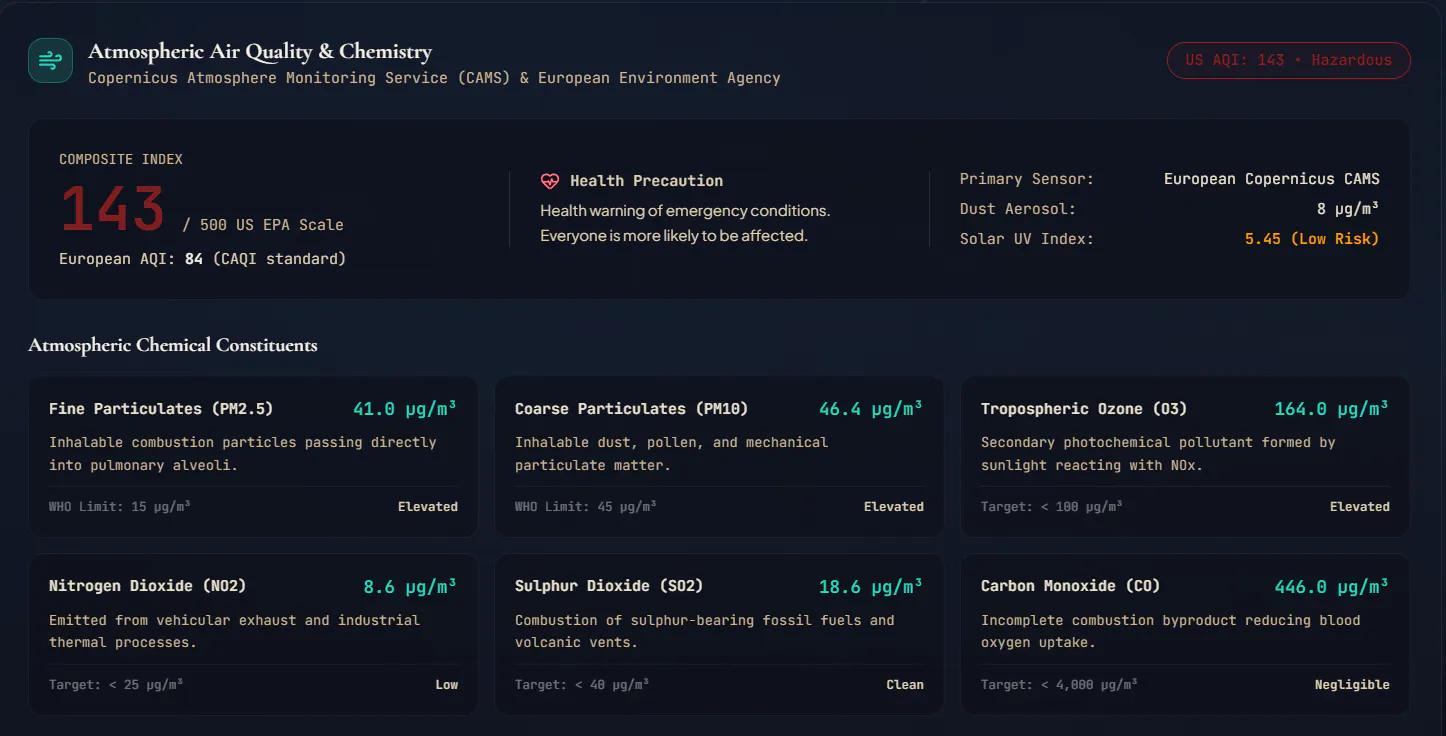The width and height of the screenshot is (1446, 736).
Task: Click the SO2 Target < 40 µg/m³ text
Action: point(582,685)
